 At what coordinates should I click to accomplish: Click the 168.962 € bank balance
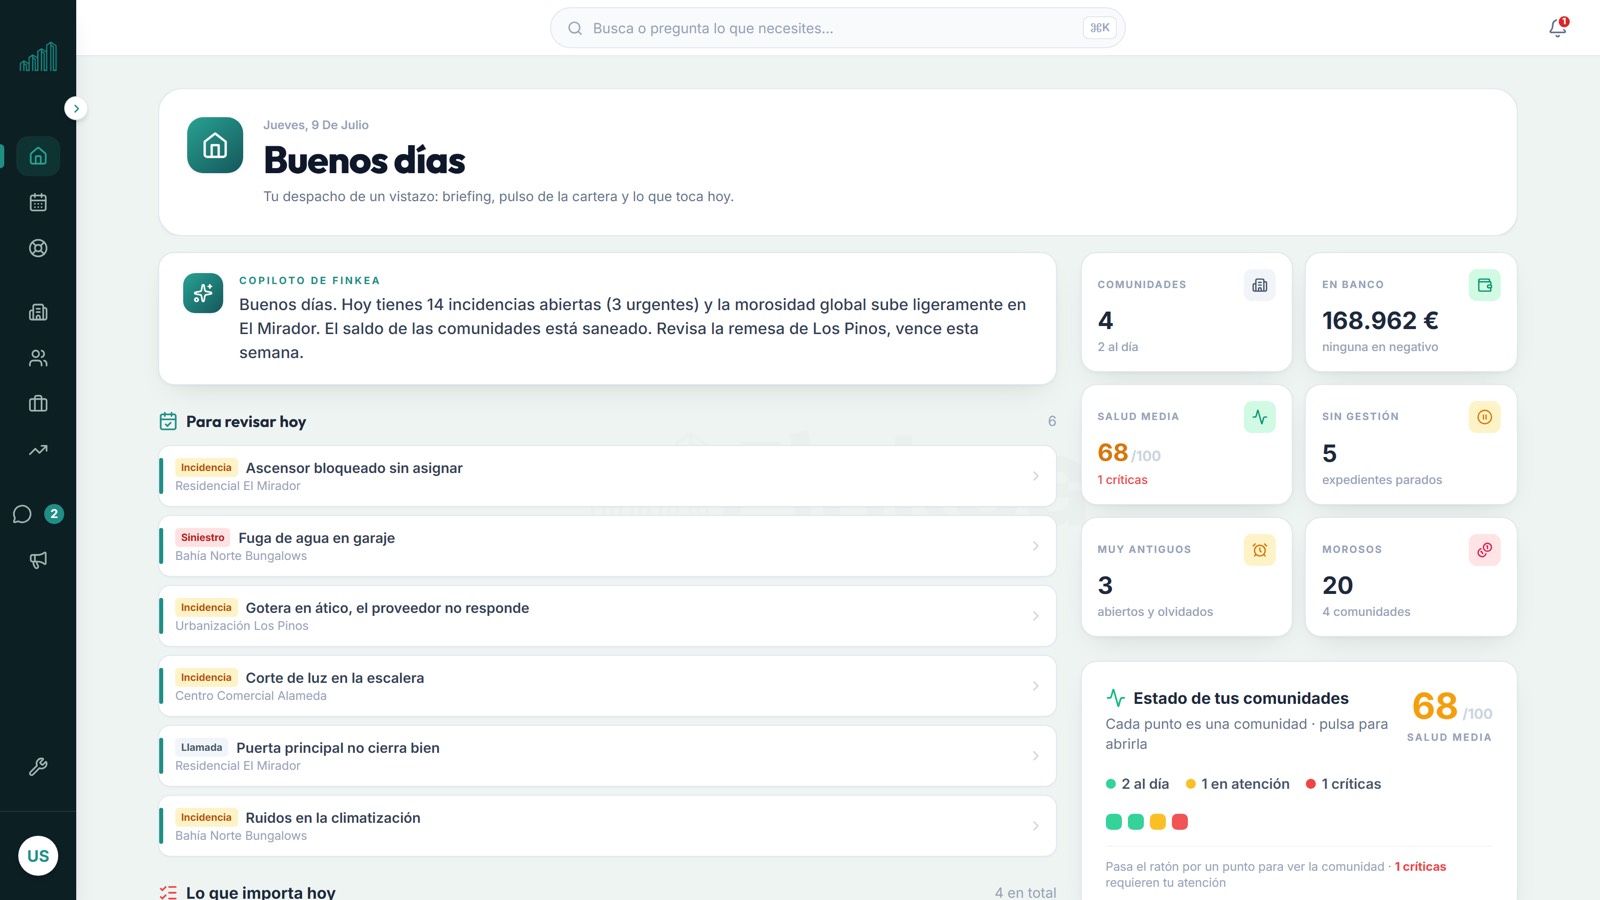coord(1380,321)
